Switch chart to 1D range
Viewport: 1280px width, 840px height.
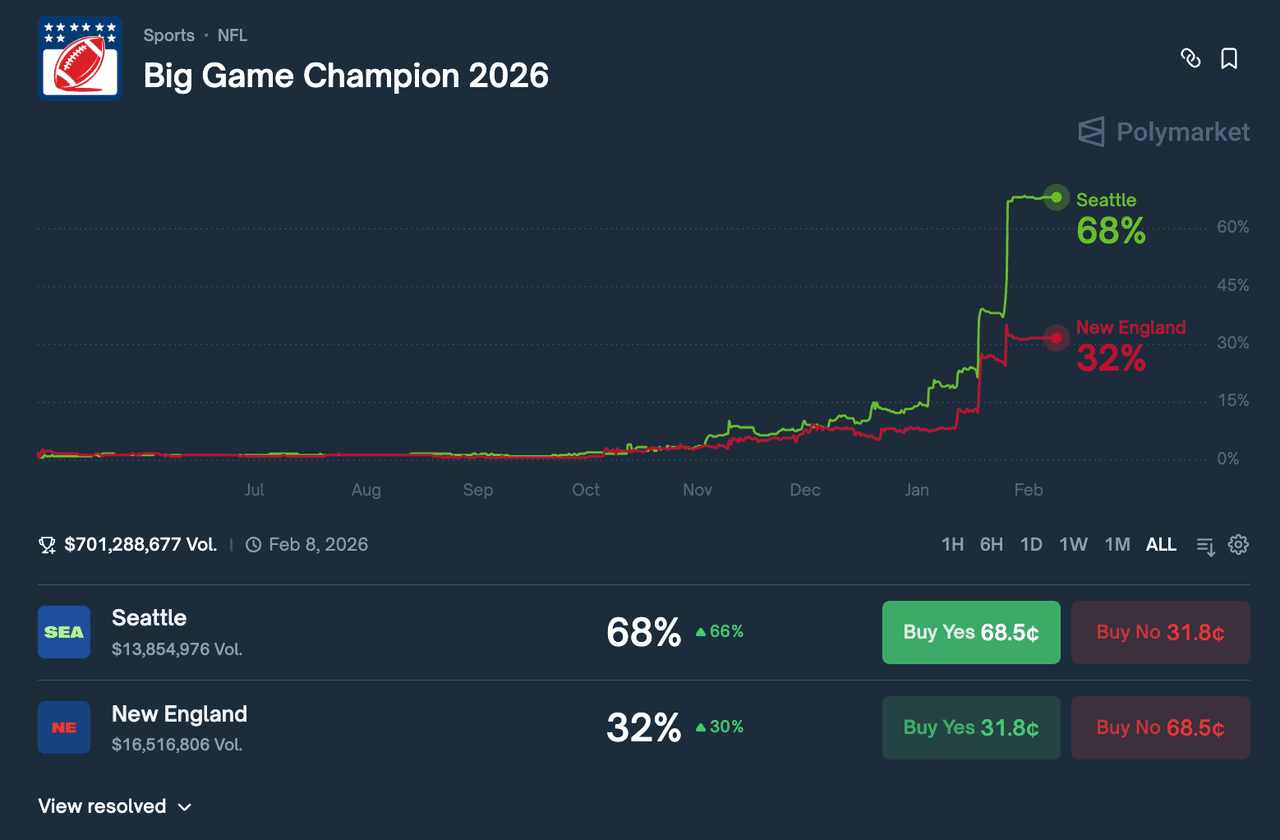(1031, 545)
